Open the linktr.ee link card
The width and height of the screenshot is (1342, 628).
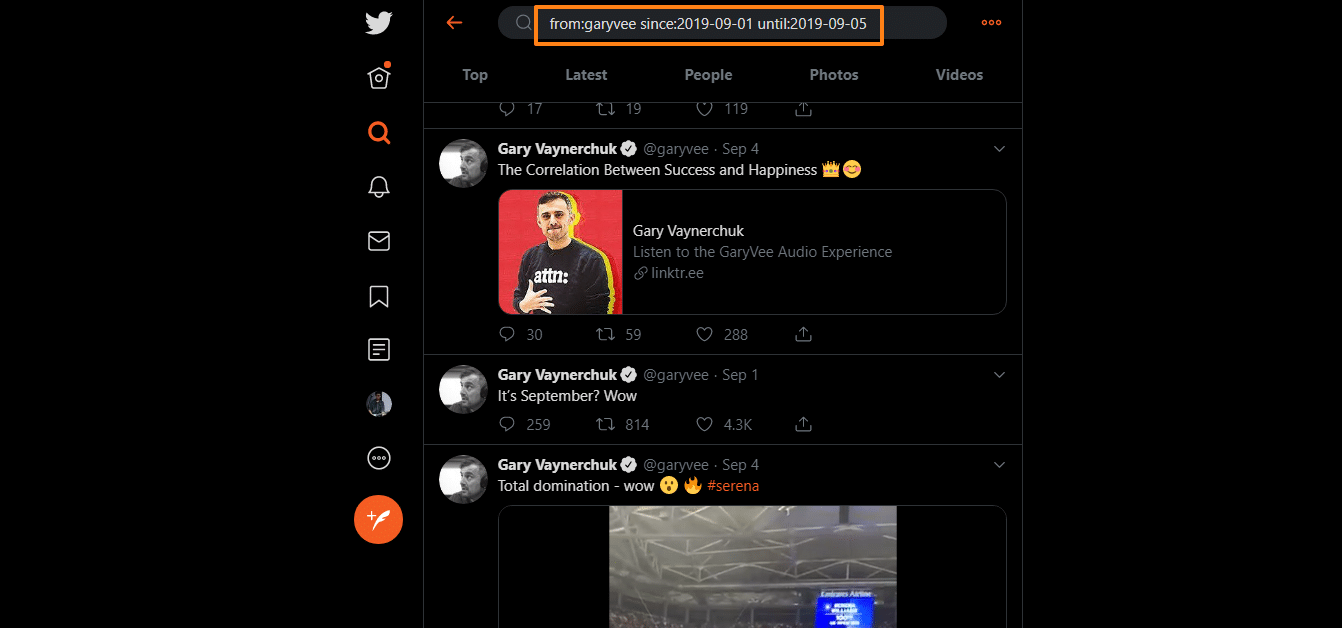(752, 252)
